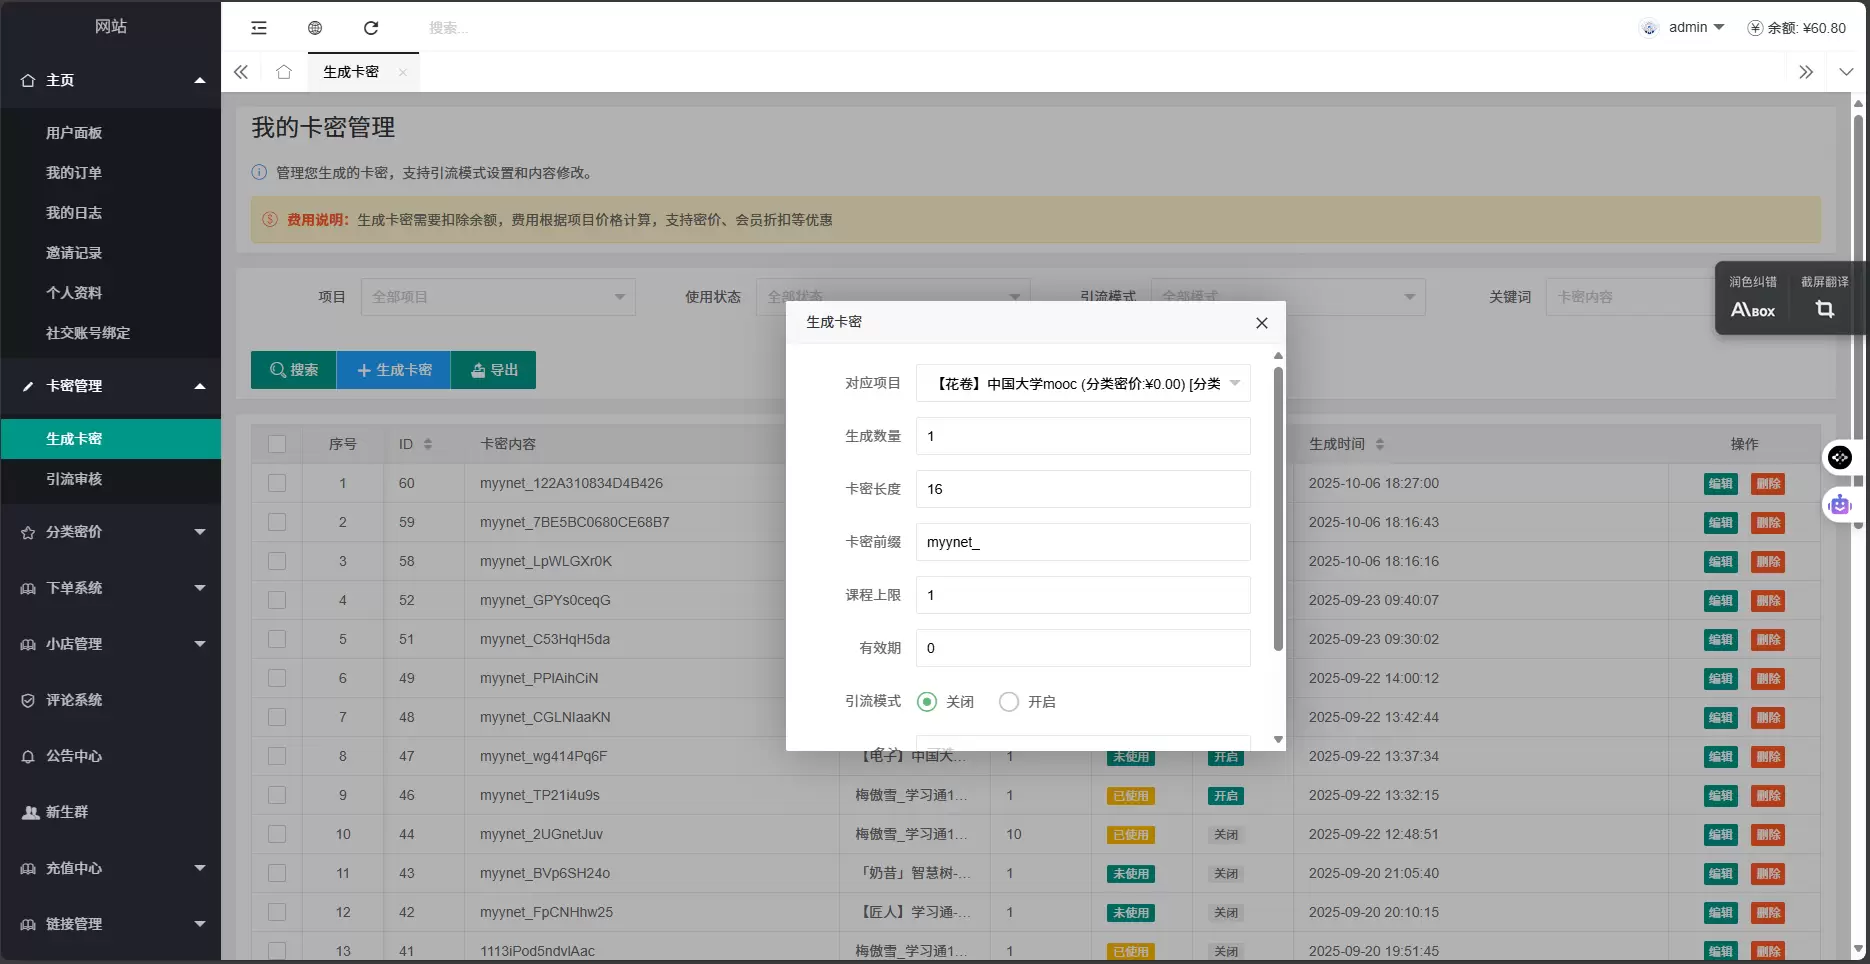Open 引流审核 in the sidebar
The image size is (1870, 964).
coord(74,479)
